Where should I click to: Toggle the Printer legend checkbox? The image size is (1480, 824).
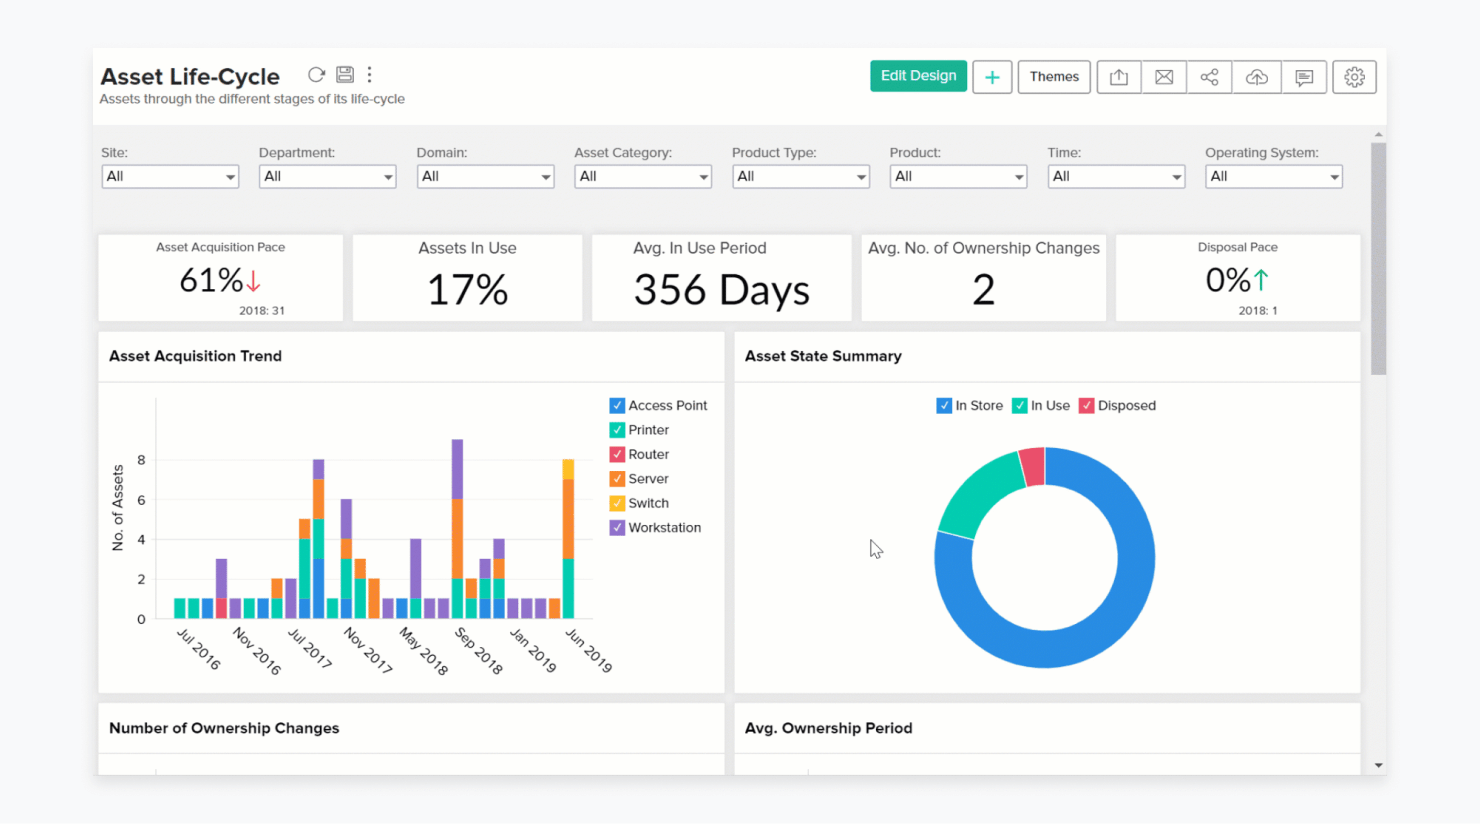617,430
